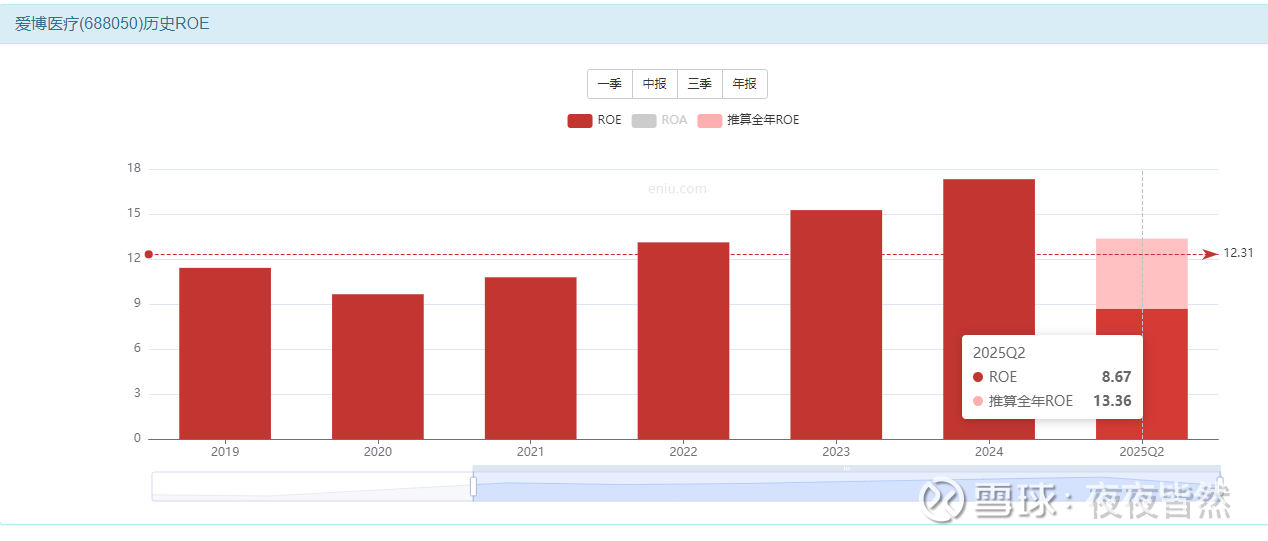Click the unselected left part of the zoom slider

[x=312, y=487]
